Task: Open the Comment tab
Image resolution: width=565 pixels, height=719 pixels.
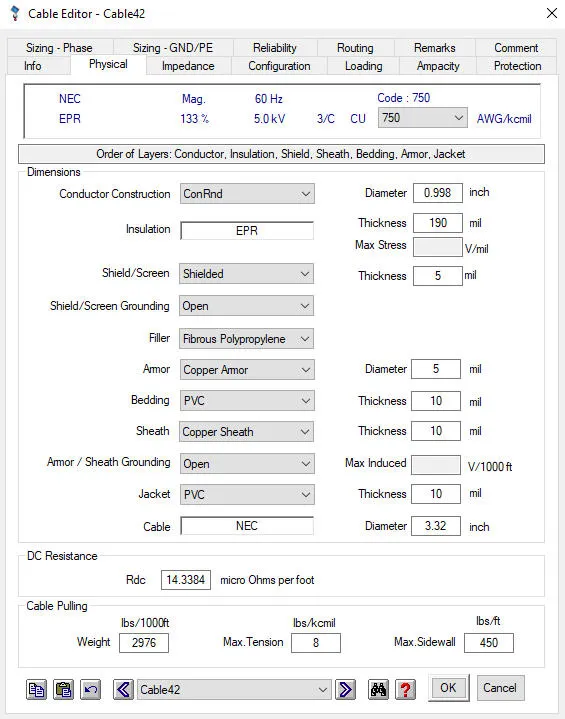Action: tap(516, 48)
